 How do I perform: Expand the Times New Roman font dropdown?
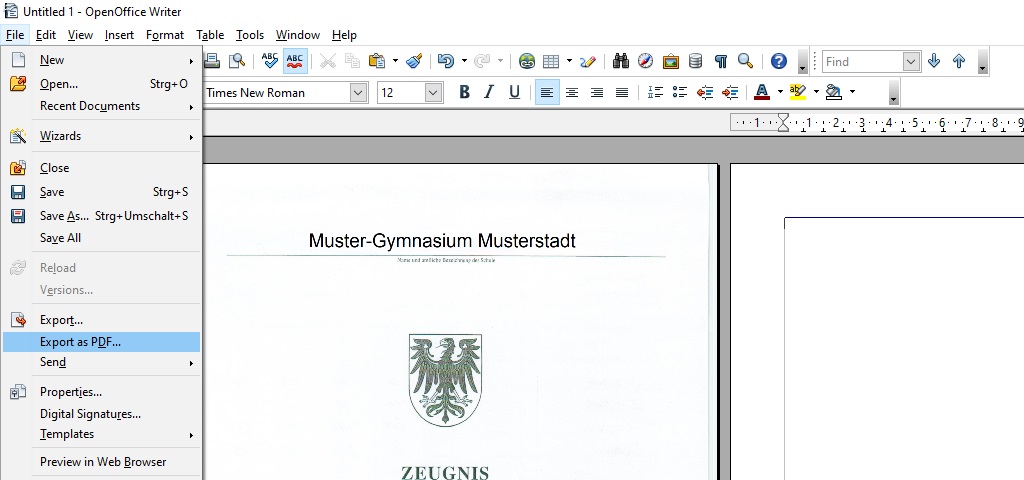tap(358, 92)
